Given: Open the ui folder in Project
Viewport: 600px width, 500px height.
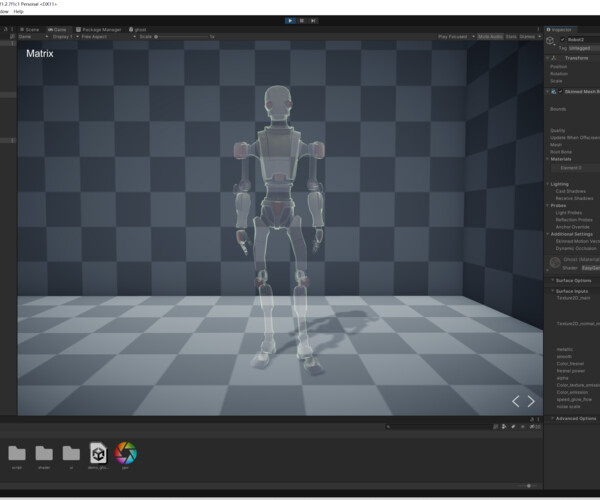Looking at the screenshot, I should (x=71, y=456).
